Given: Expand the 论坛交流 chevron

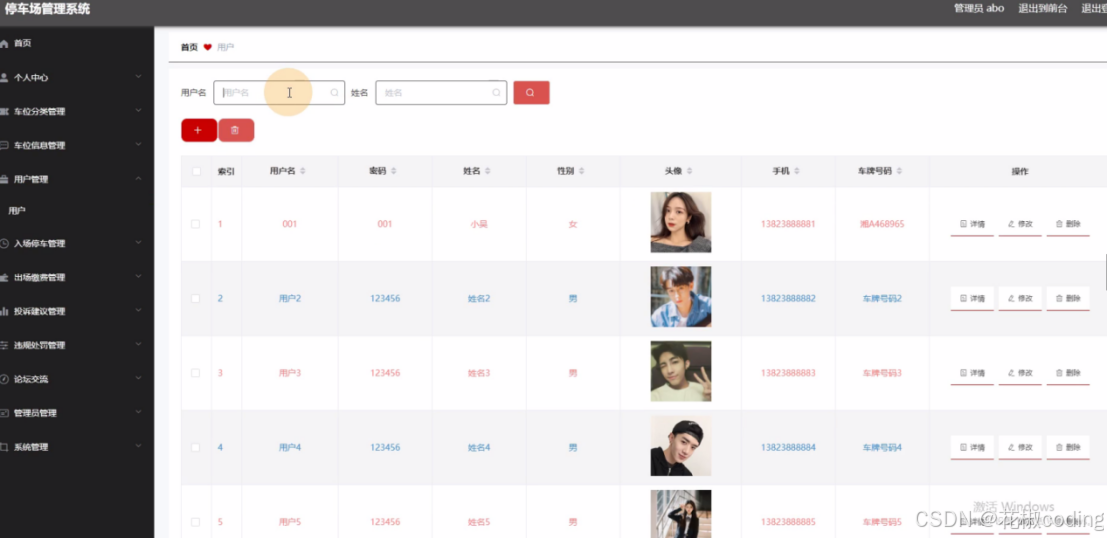Looking at the screenshot, I should (138, 378).
